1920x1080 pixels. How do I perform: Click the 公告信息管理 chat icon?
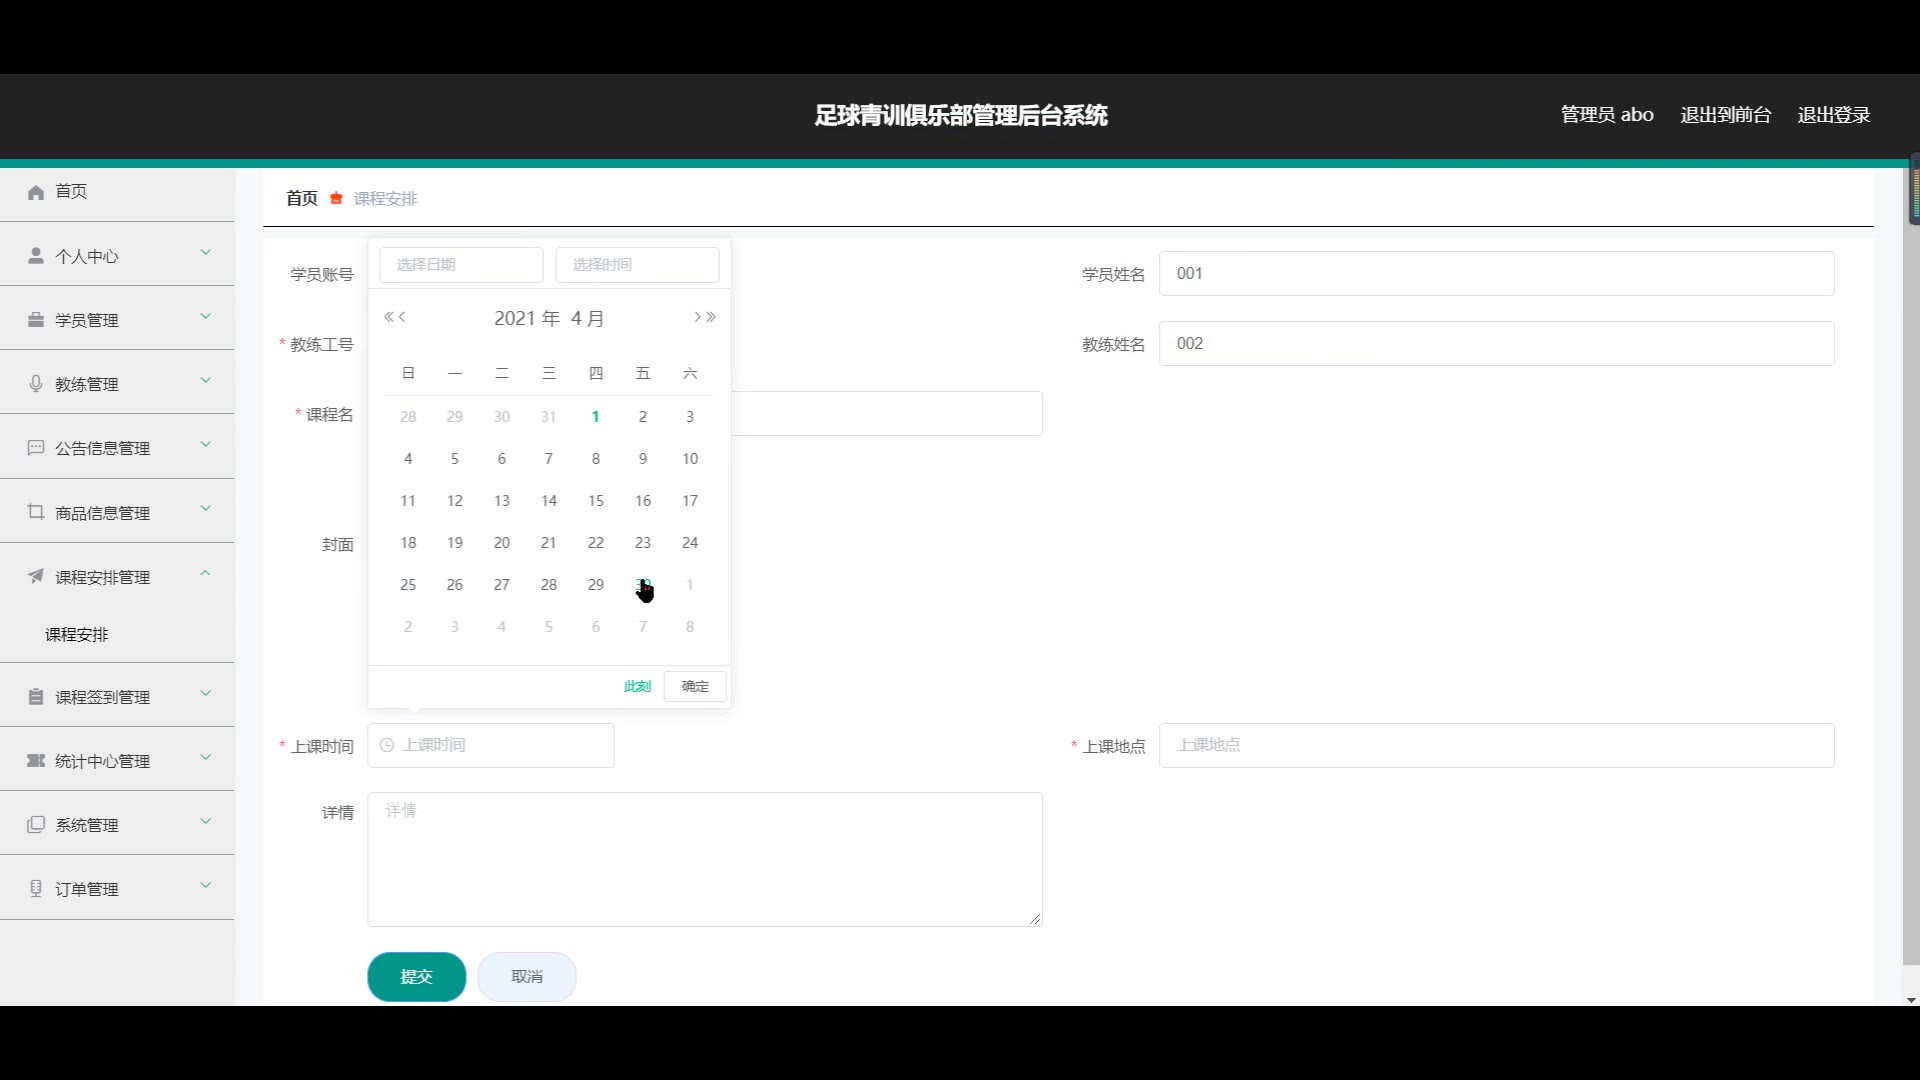pos(36,448)
